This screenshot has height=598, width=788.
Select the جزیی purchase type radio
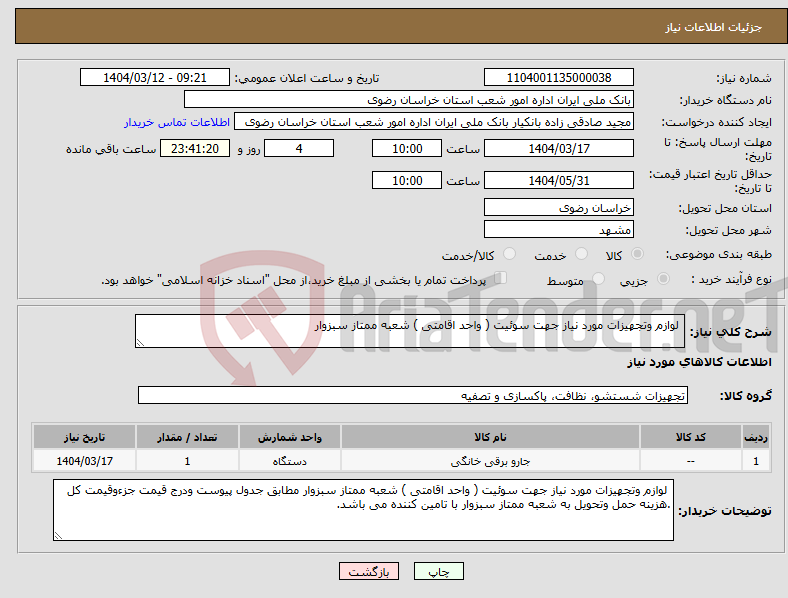pos(663,278)
